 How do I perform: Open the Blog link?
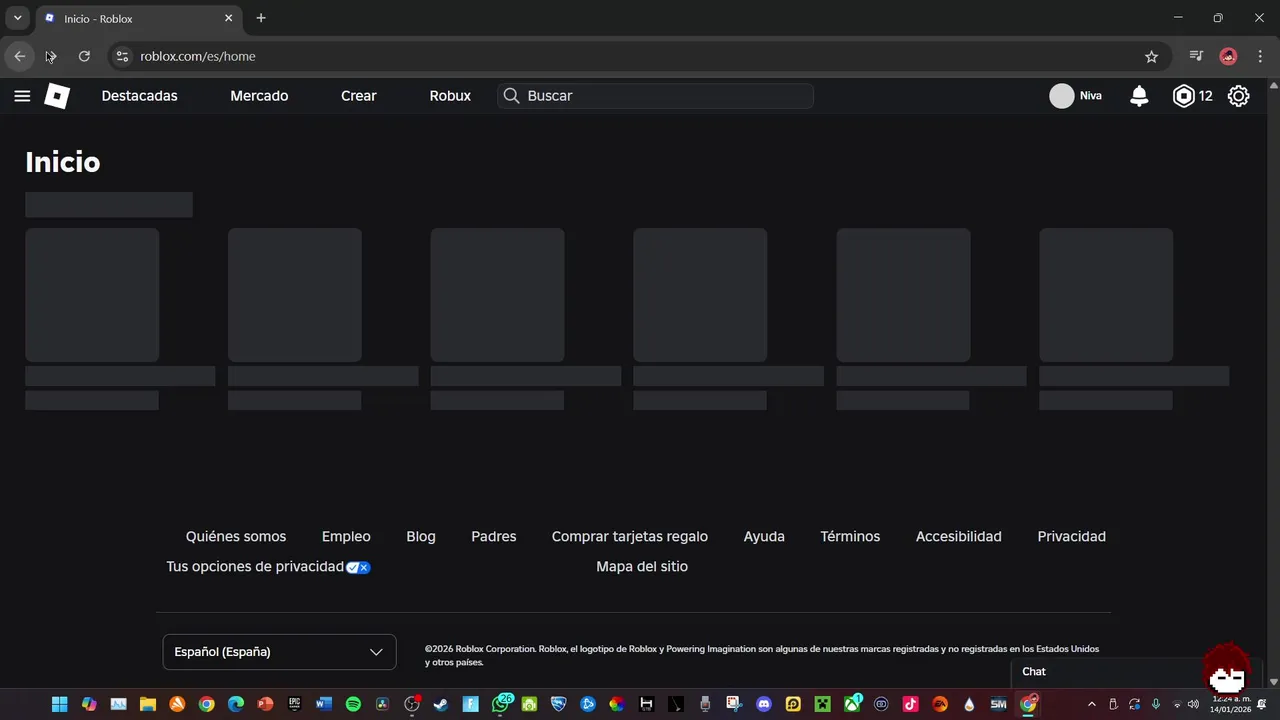[421, 537]
